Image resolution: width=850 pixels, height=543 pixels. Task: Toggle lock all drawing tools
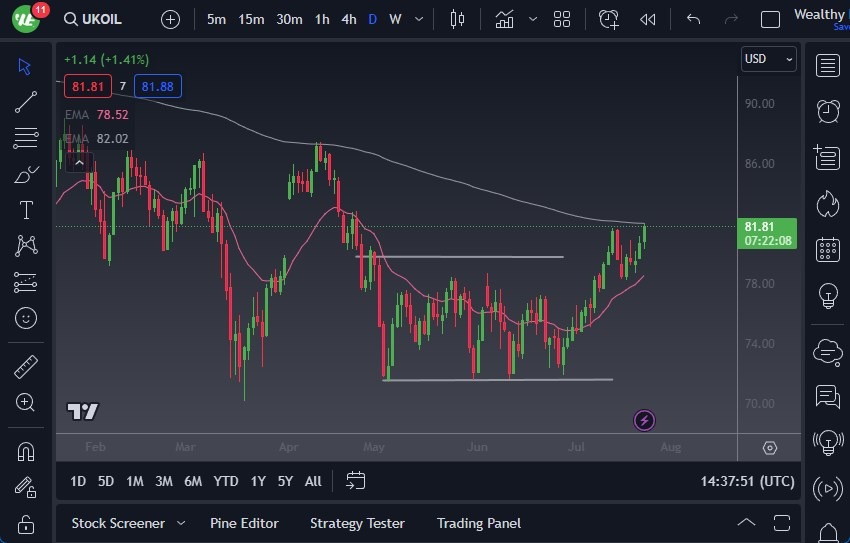click(x=26, y=523)
